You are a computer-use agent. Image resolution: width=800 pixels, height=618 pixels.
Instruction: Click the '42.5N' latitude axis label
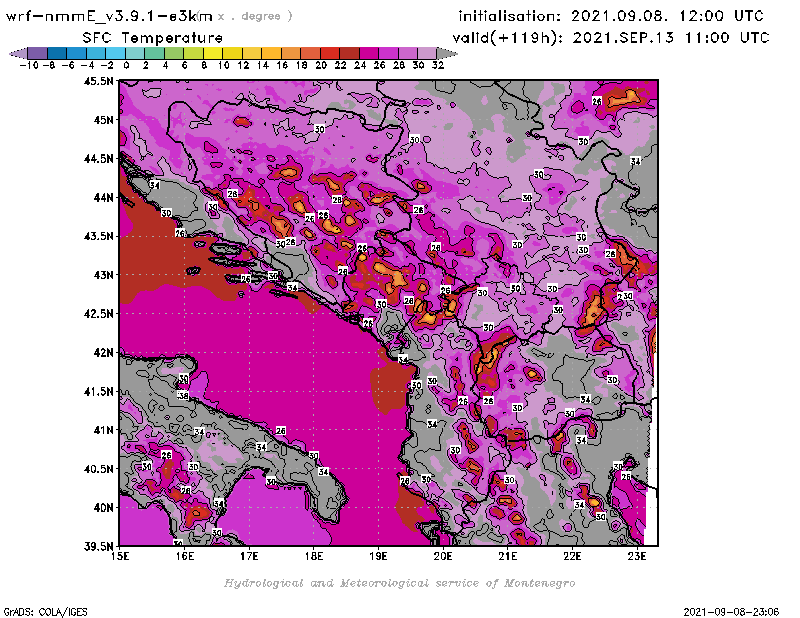99,314
